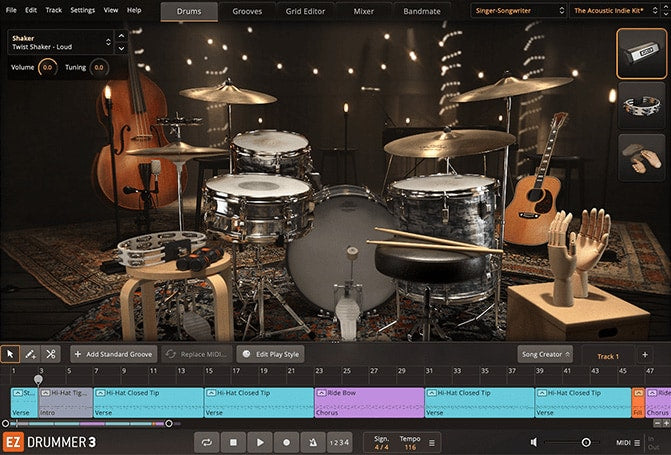This screenshot has height=455, width=671.
Task: Open the Singer-Songwriter library dropdown
Action: pyautogui.click(x=516, y=10)
